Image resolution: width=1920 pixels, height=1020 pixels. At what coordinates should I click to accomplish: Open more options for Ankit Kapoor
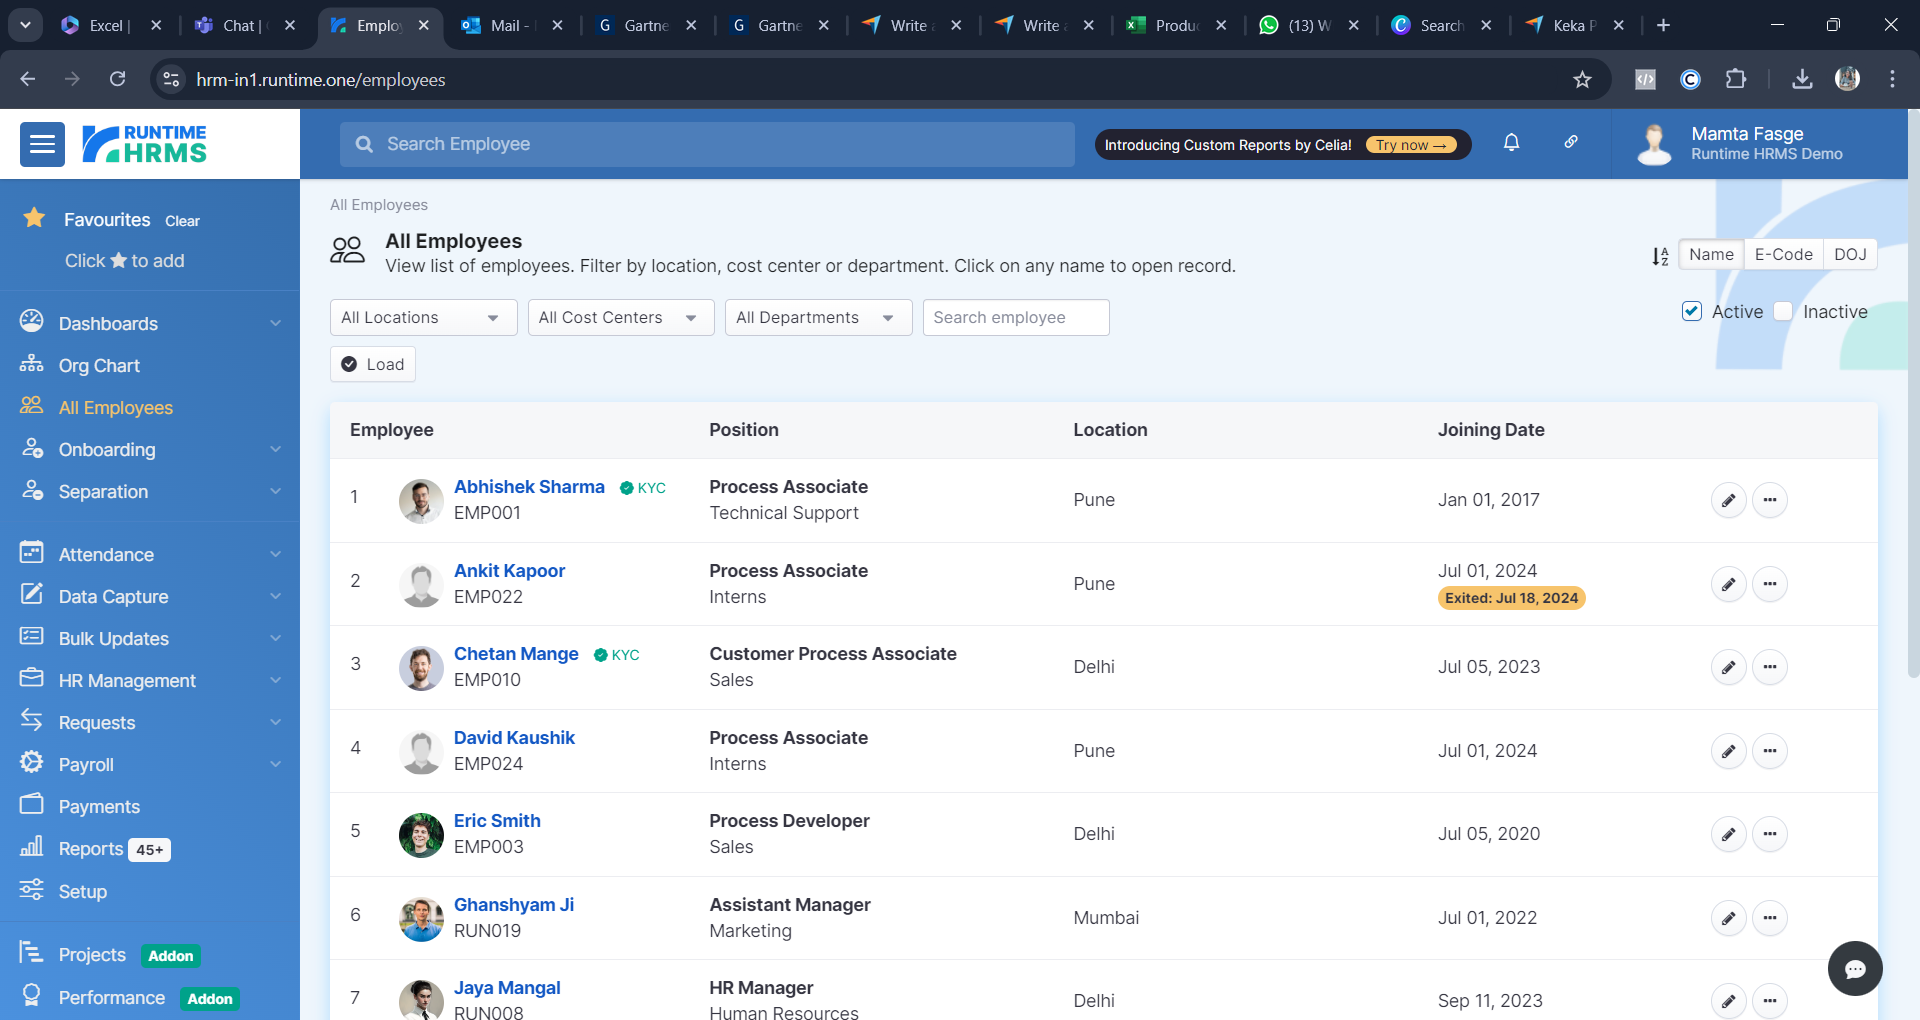pyautogui.click(x=1770, y=584)
